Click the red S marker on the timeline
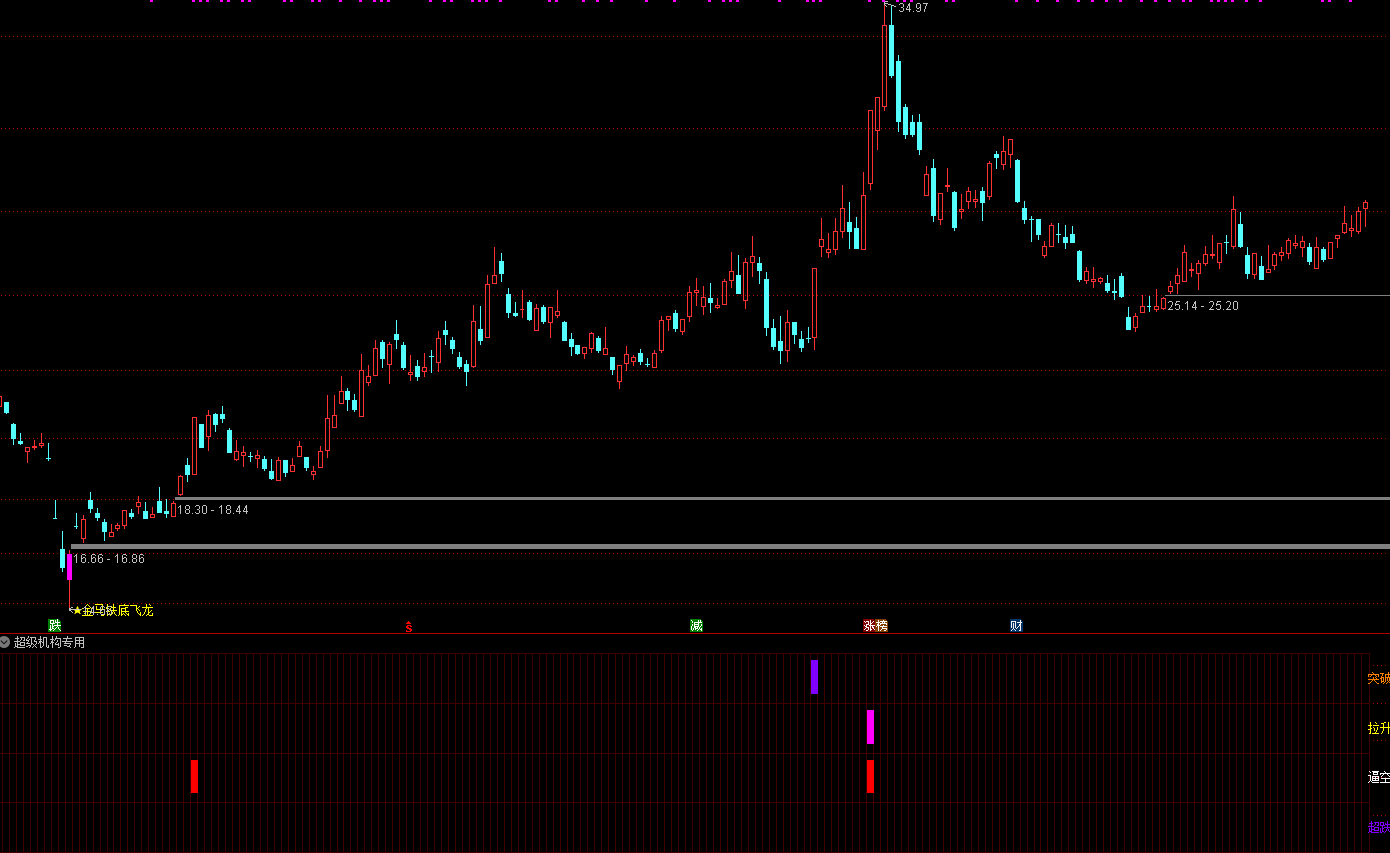This screenshot has width=1390, height=853. pyautogui.click(x=408, y=627)
